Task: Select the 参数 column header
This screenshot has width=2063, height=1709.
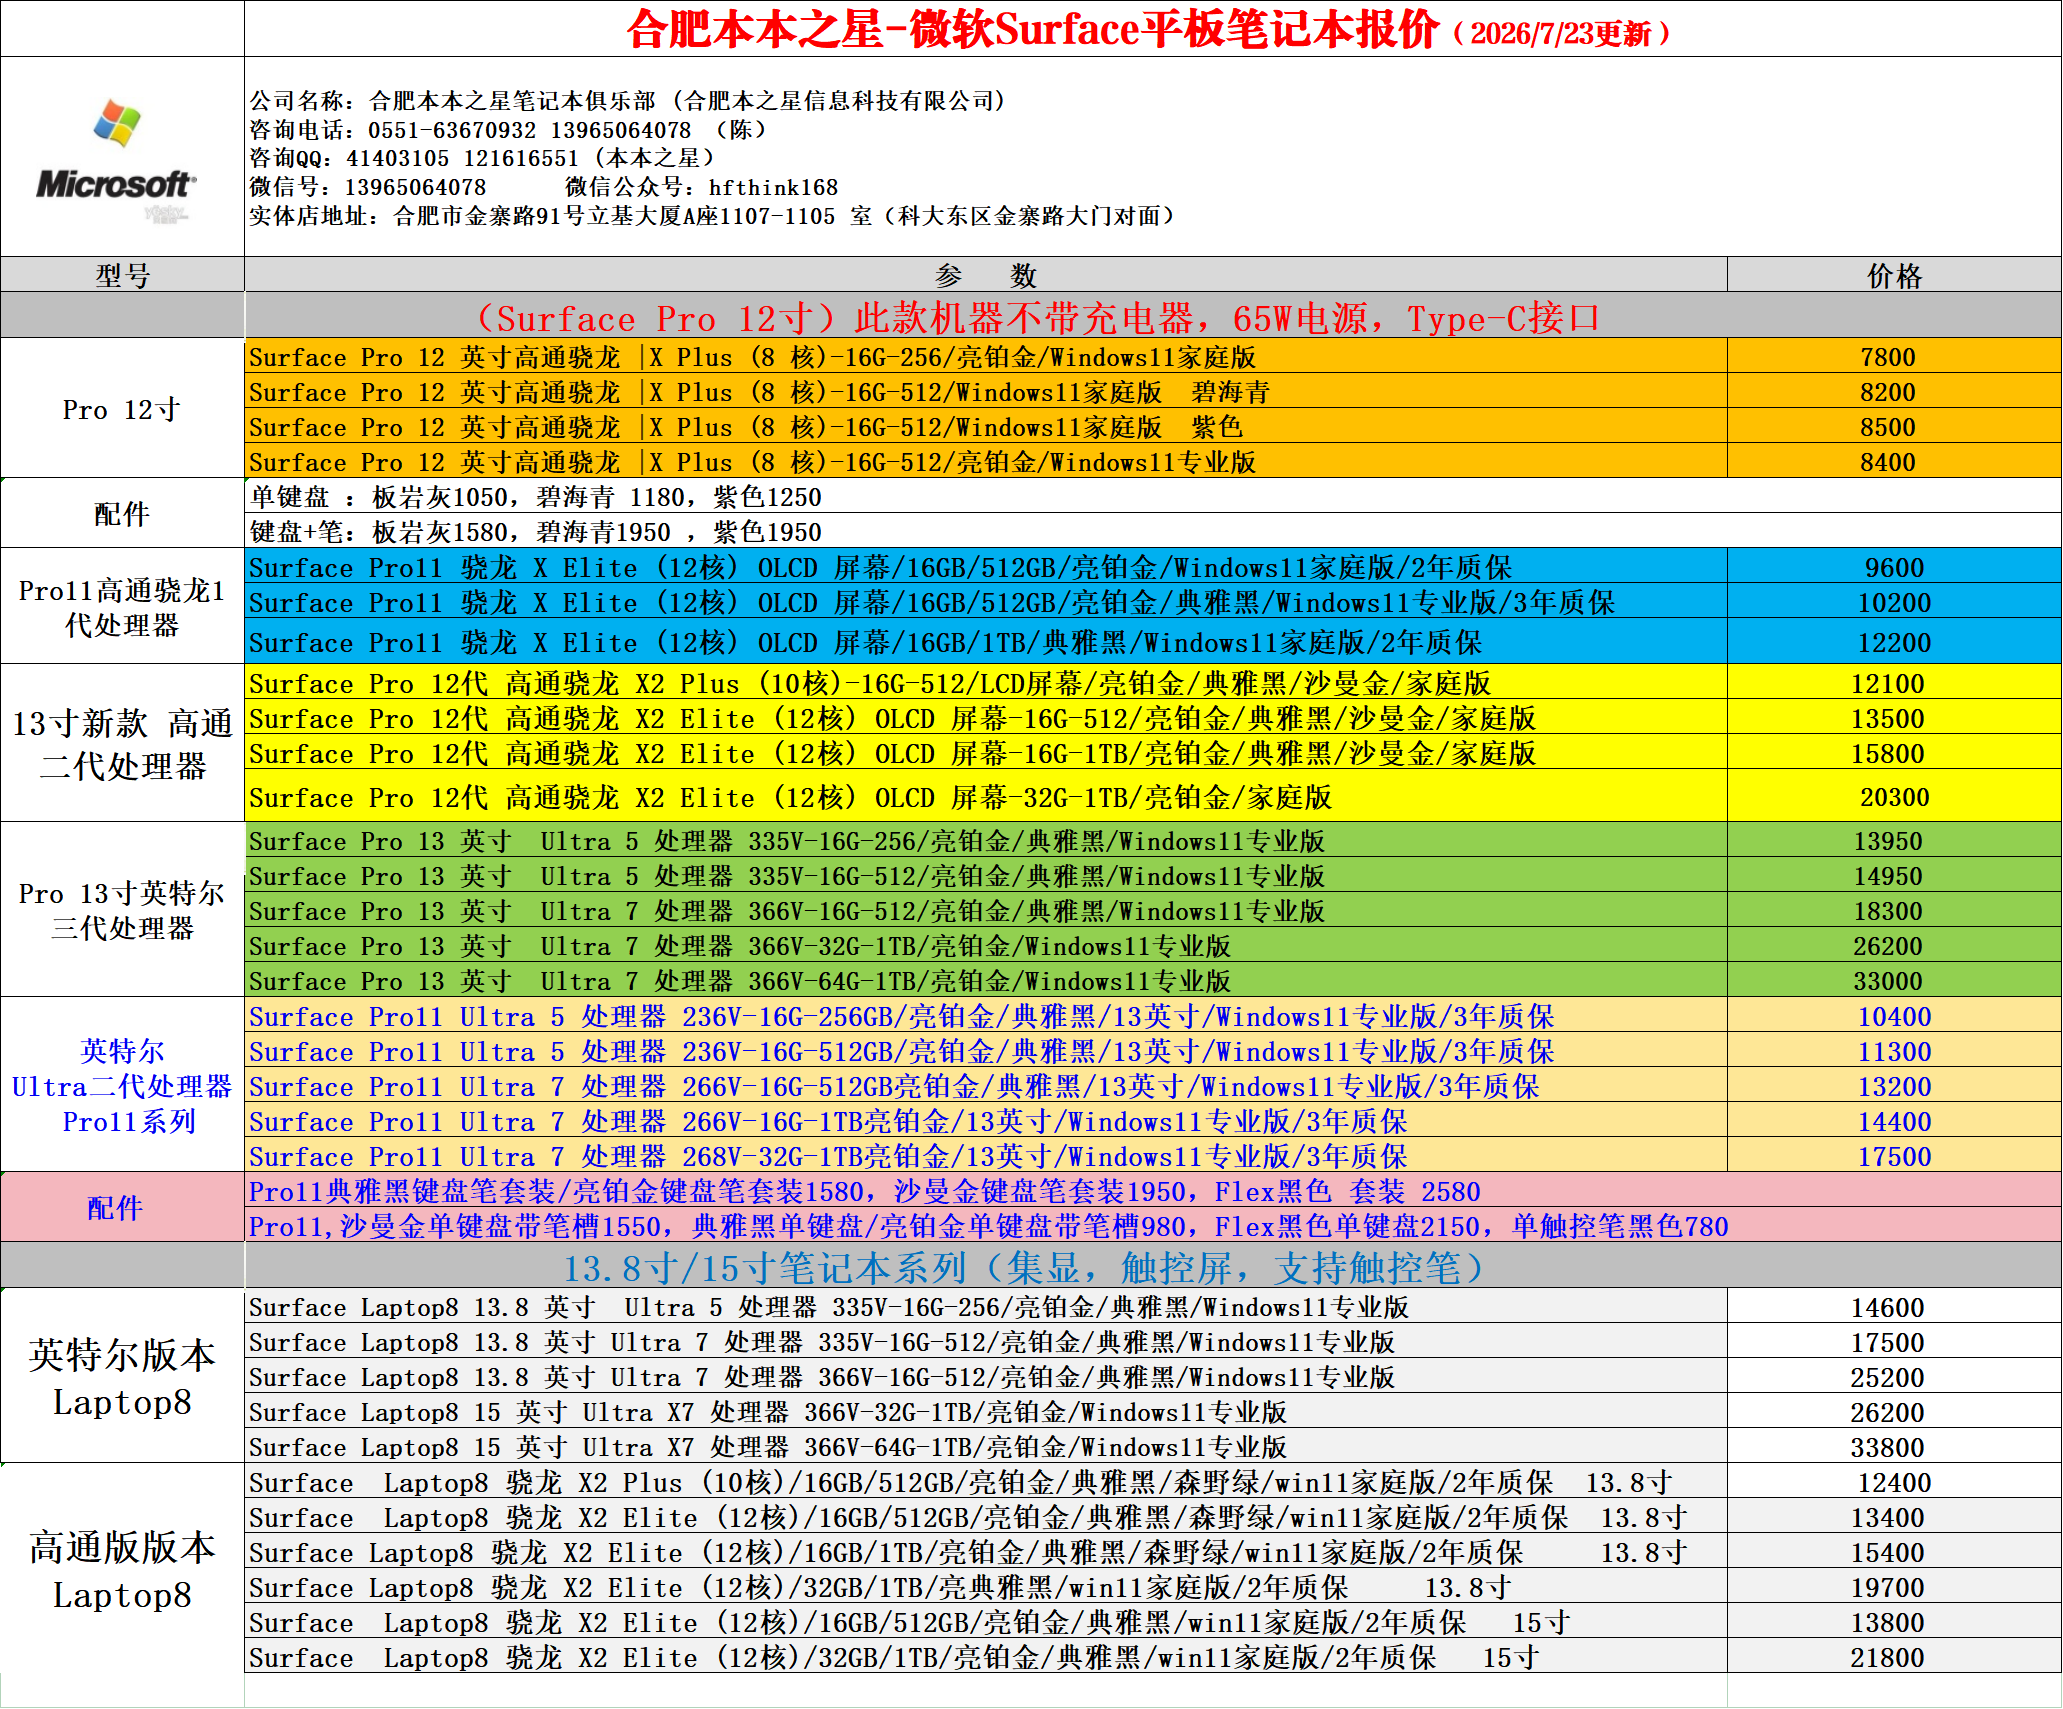Action: (x=986, y=275)
